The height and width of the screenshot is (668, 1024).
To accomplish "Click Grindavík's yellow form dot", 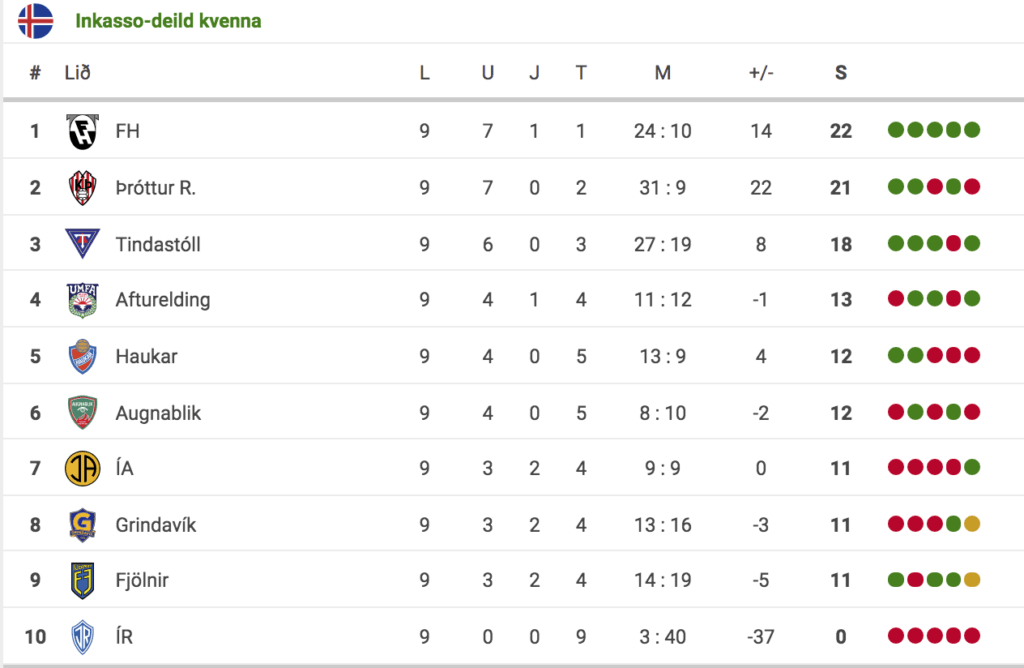I will 972,524.
